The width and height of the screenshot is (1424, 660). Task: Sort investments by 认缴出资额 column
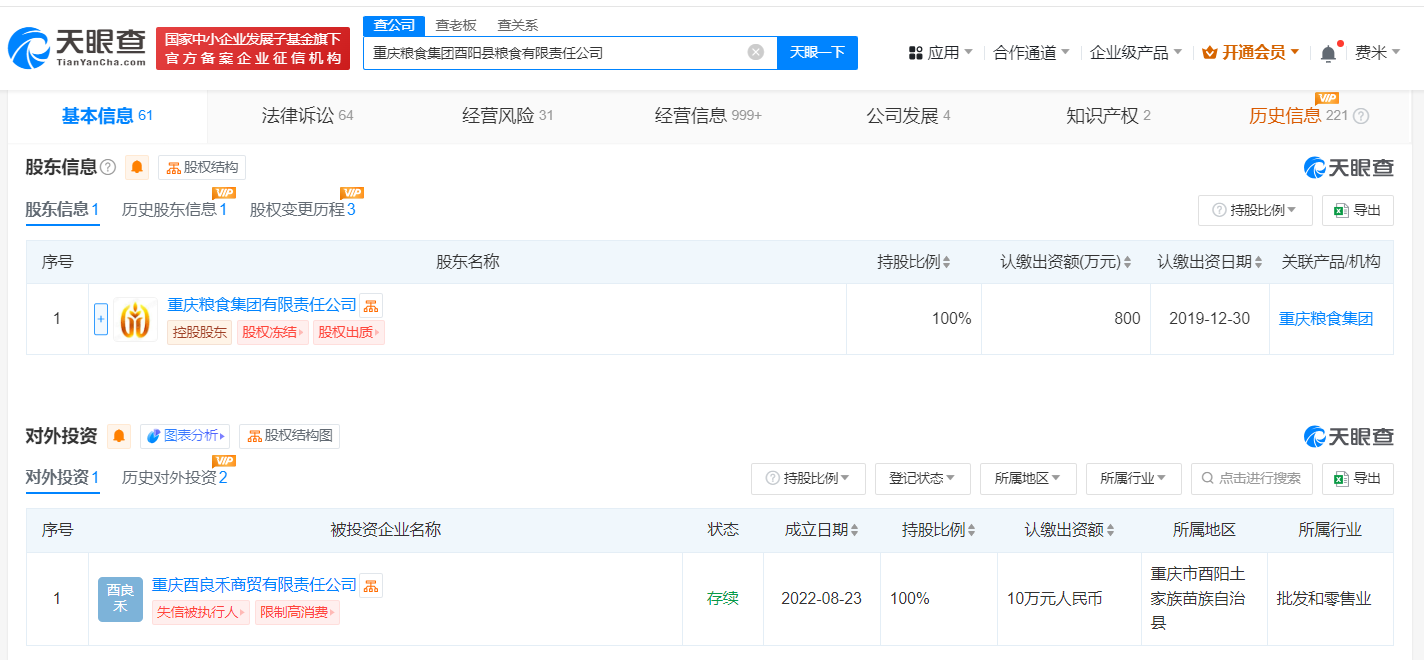(x=1110, y=530)
